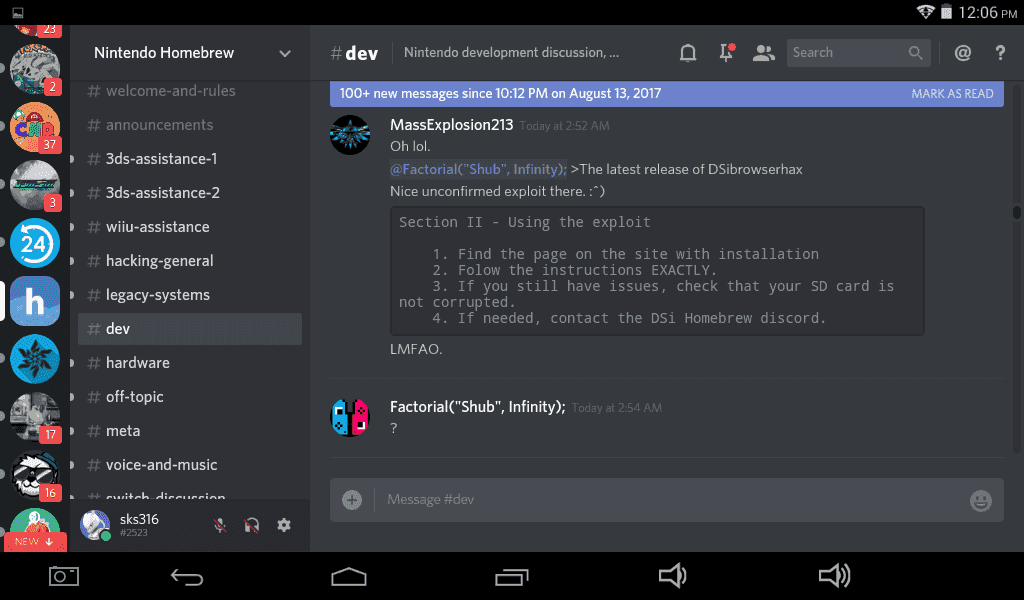This screenshot has height=600, width=1024.
Task: Click the "Section II - Using the exploit" code block
Action: point(657,271)
